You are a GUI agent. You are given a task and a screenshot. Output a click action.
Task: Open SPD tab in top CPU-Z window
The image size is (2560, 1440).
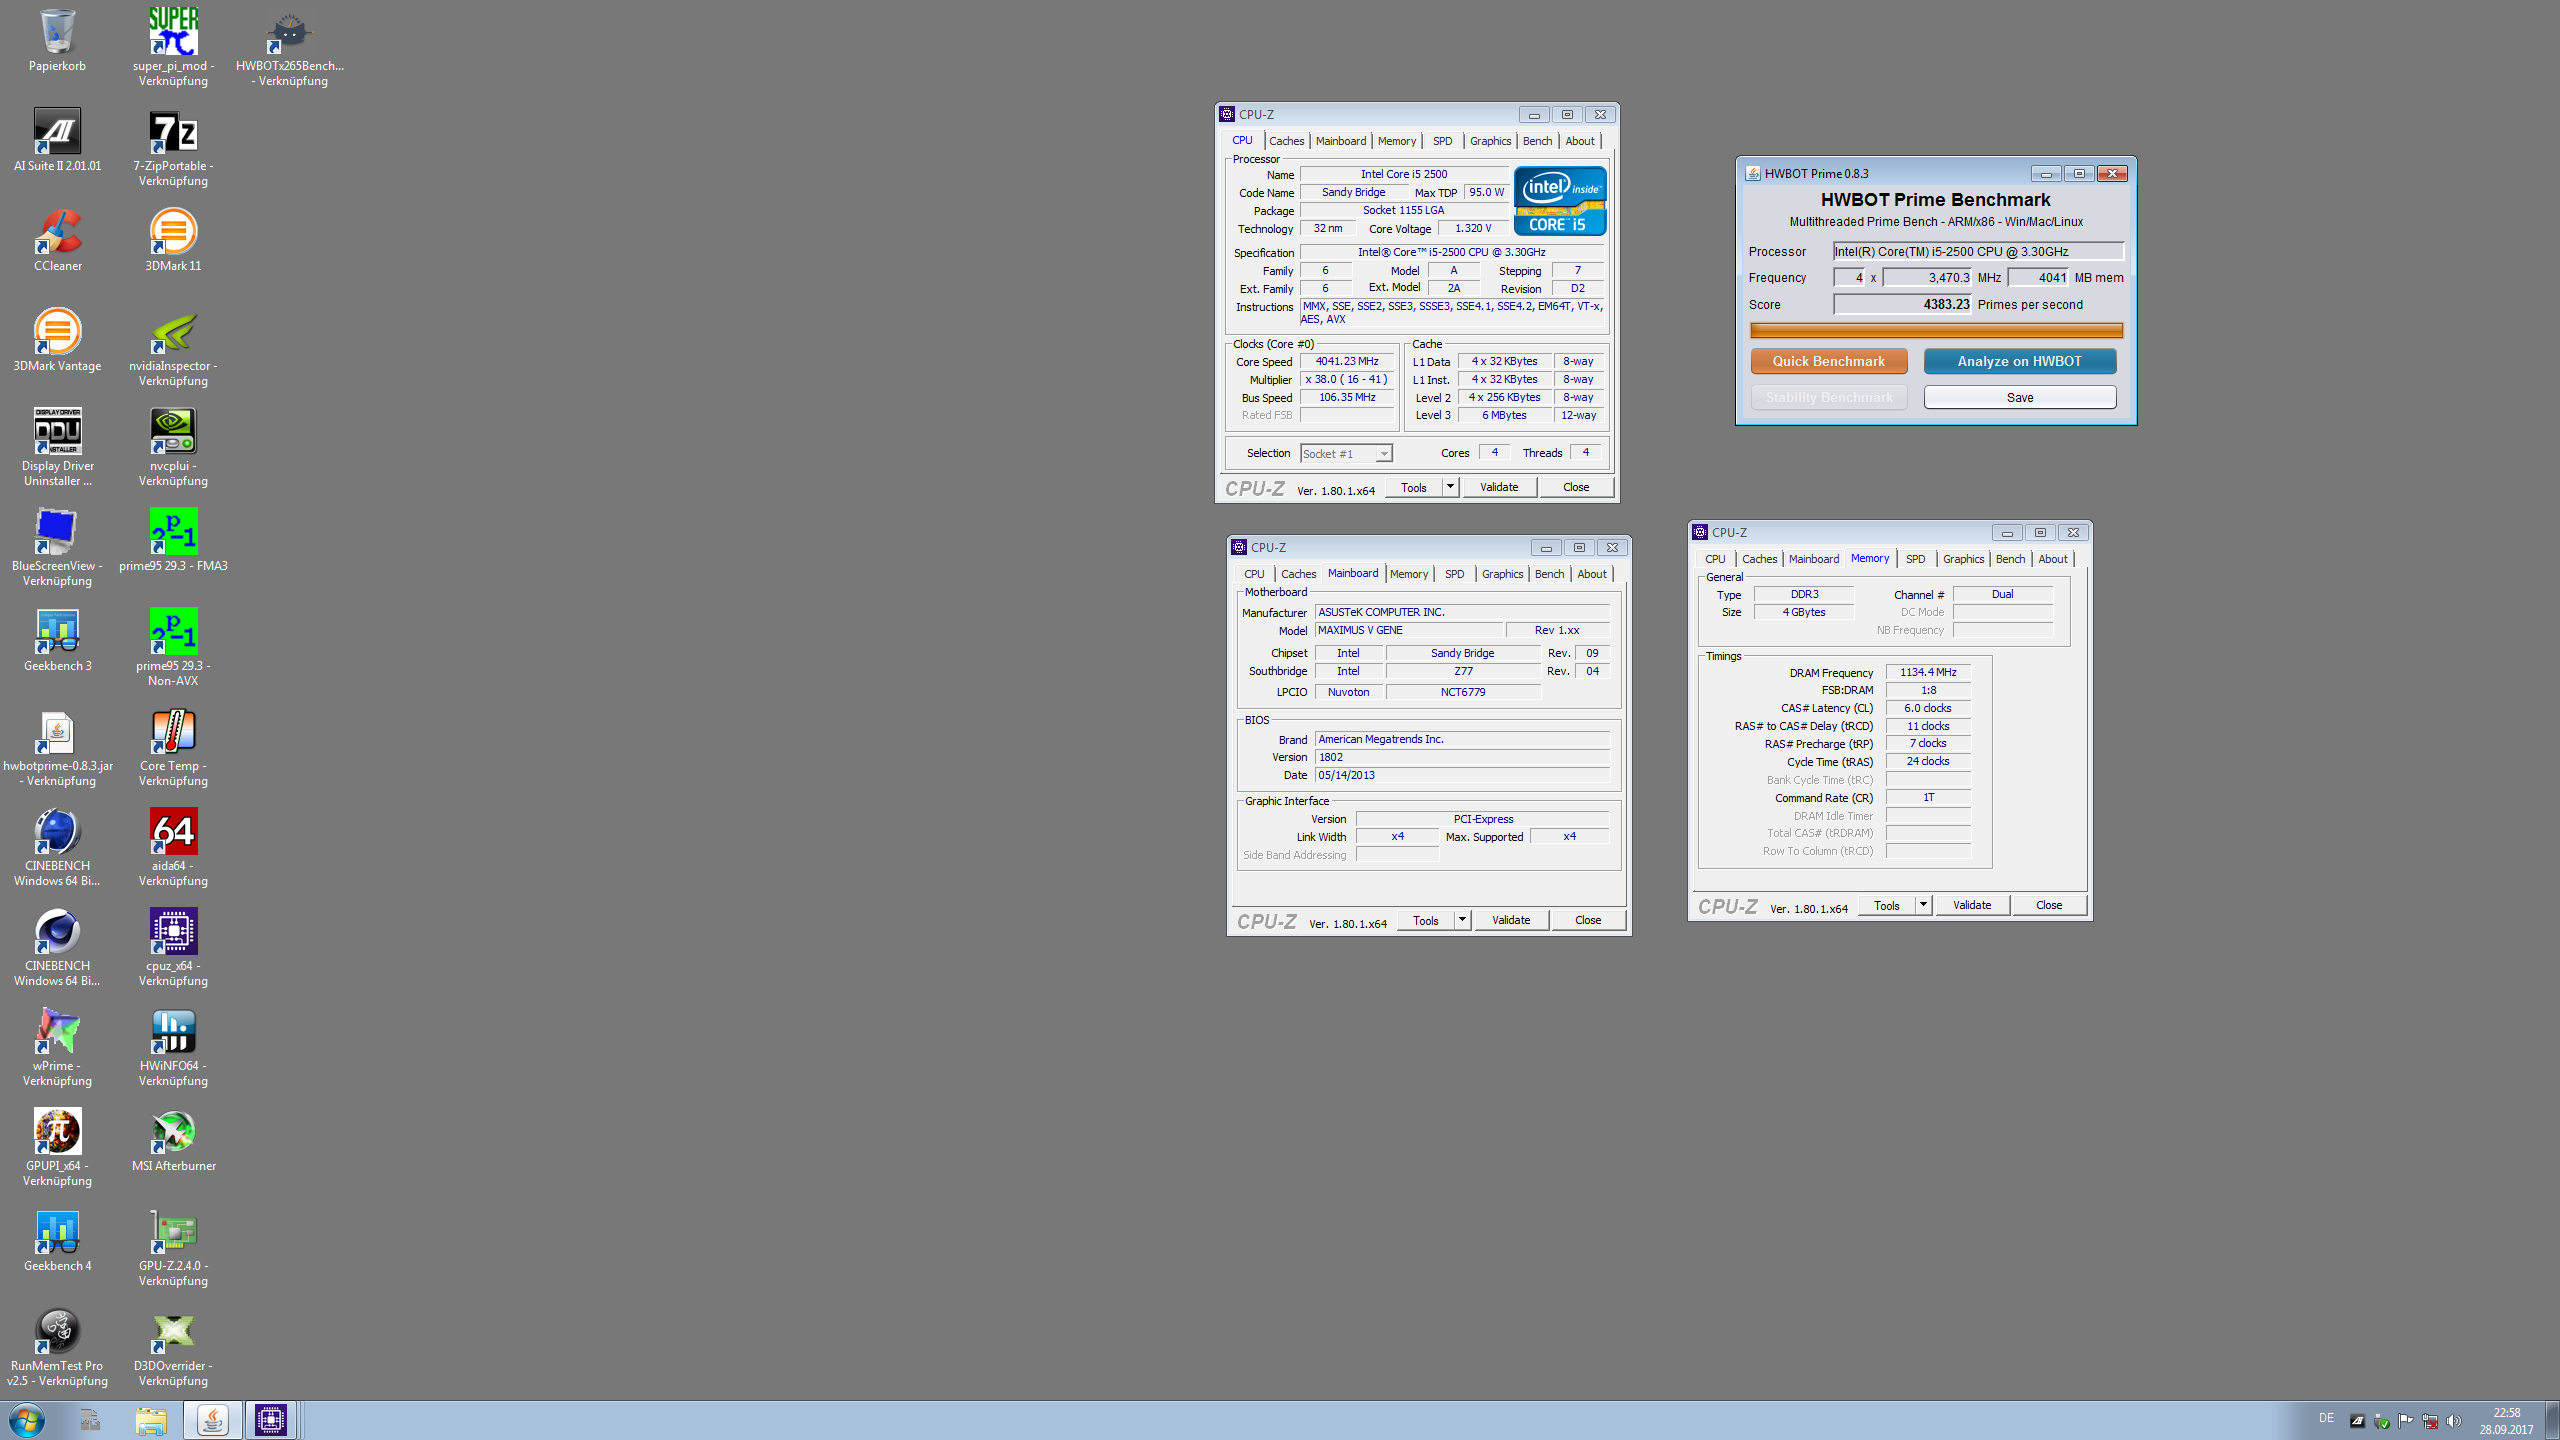click(x=1442, y=141)
